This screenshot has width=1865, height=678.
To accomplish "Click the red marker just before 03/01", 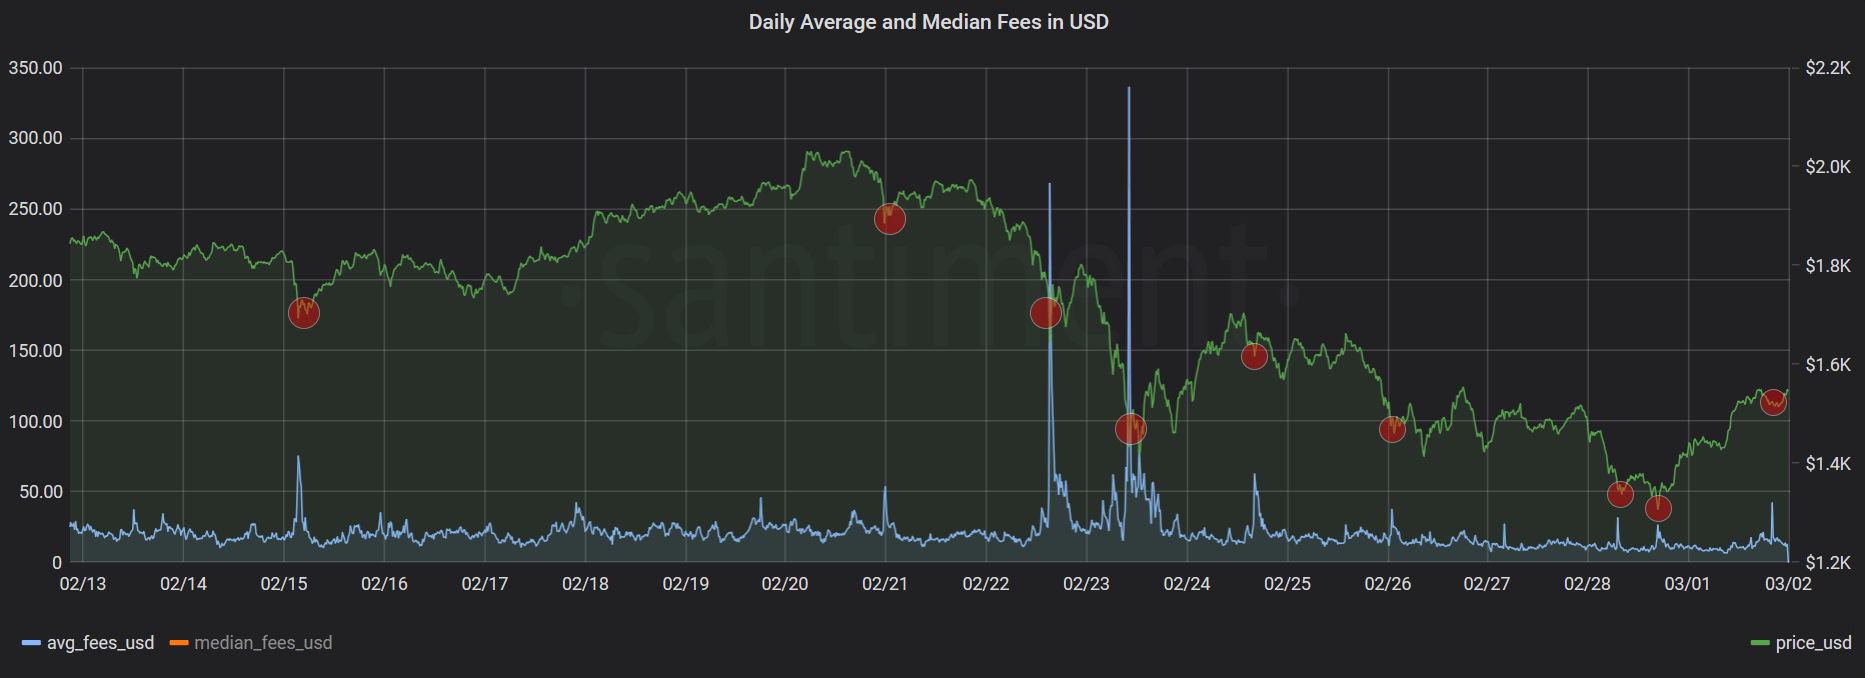I will point(1658,508).
